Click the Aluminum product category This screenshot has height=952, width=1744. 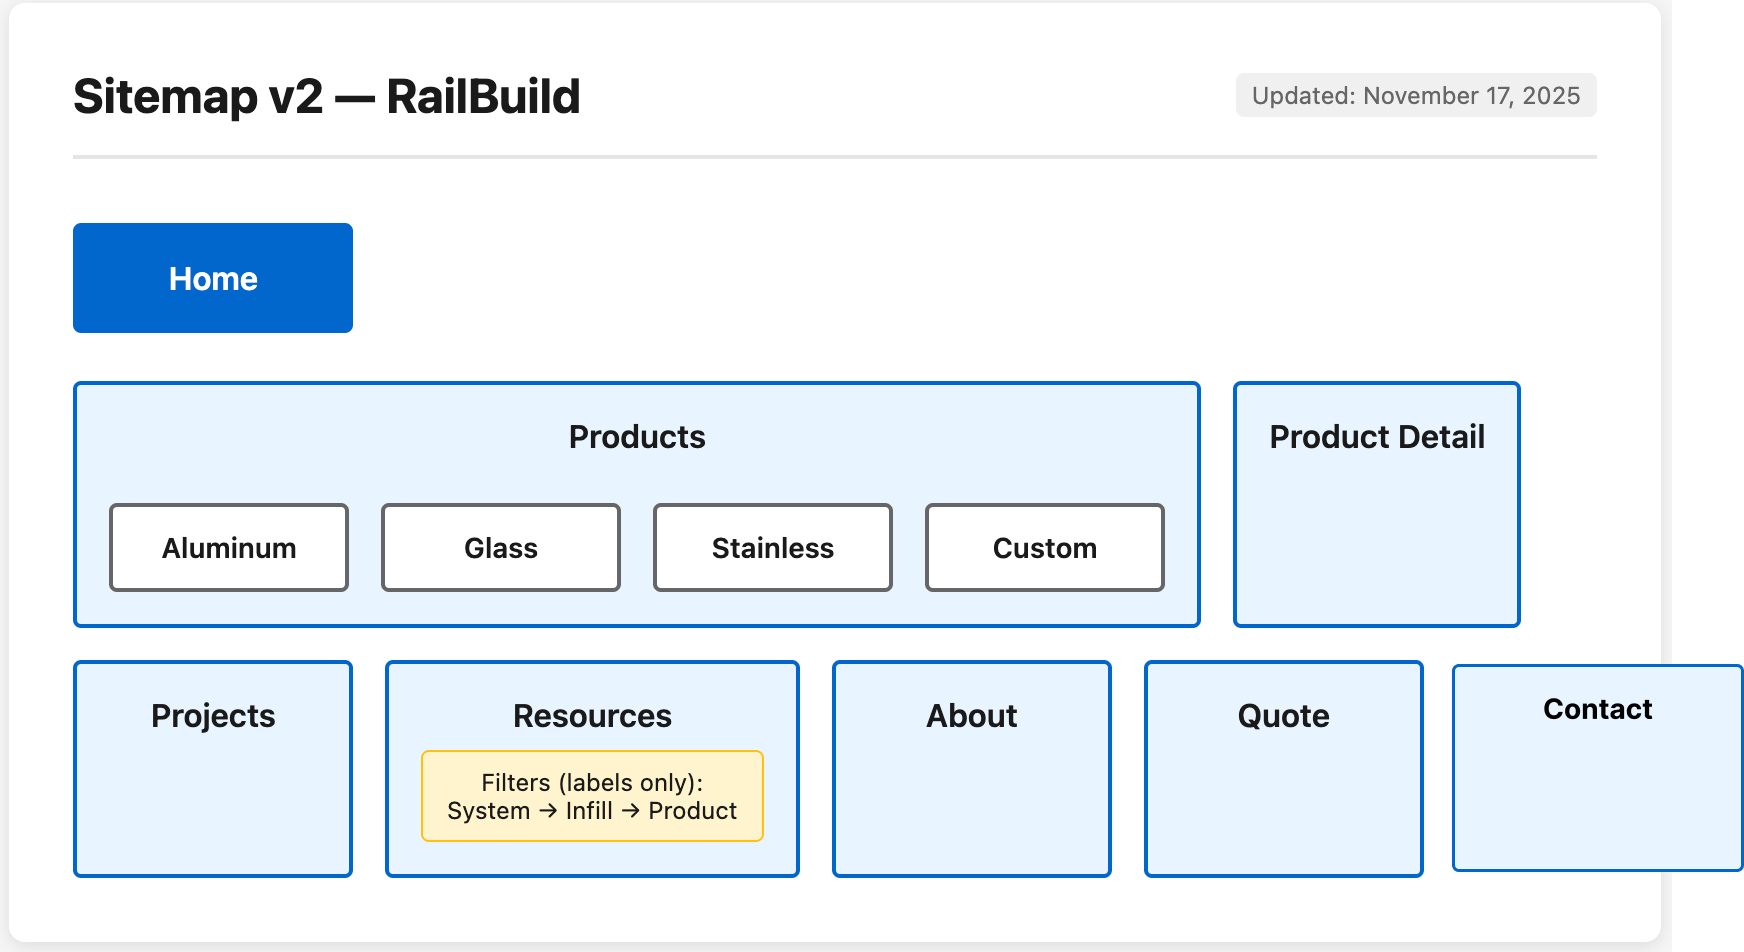[x=228, y=547]
